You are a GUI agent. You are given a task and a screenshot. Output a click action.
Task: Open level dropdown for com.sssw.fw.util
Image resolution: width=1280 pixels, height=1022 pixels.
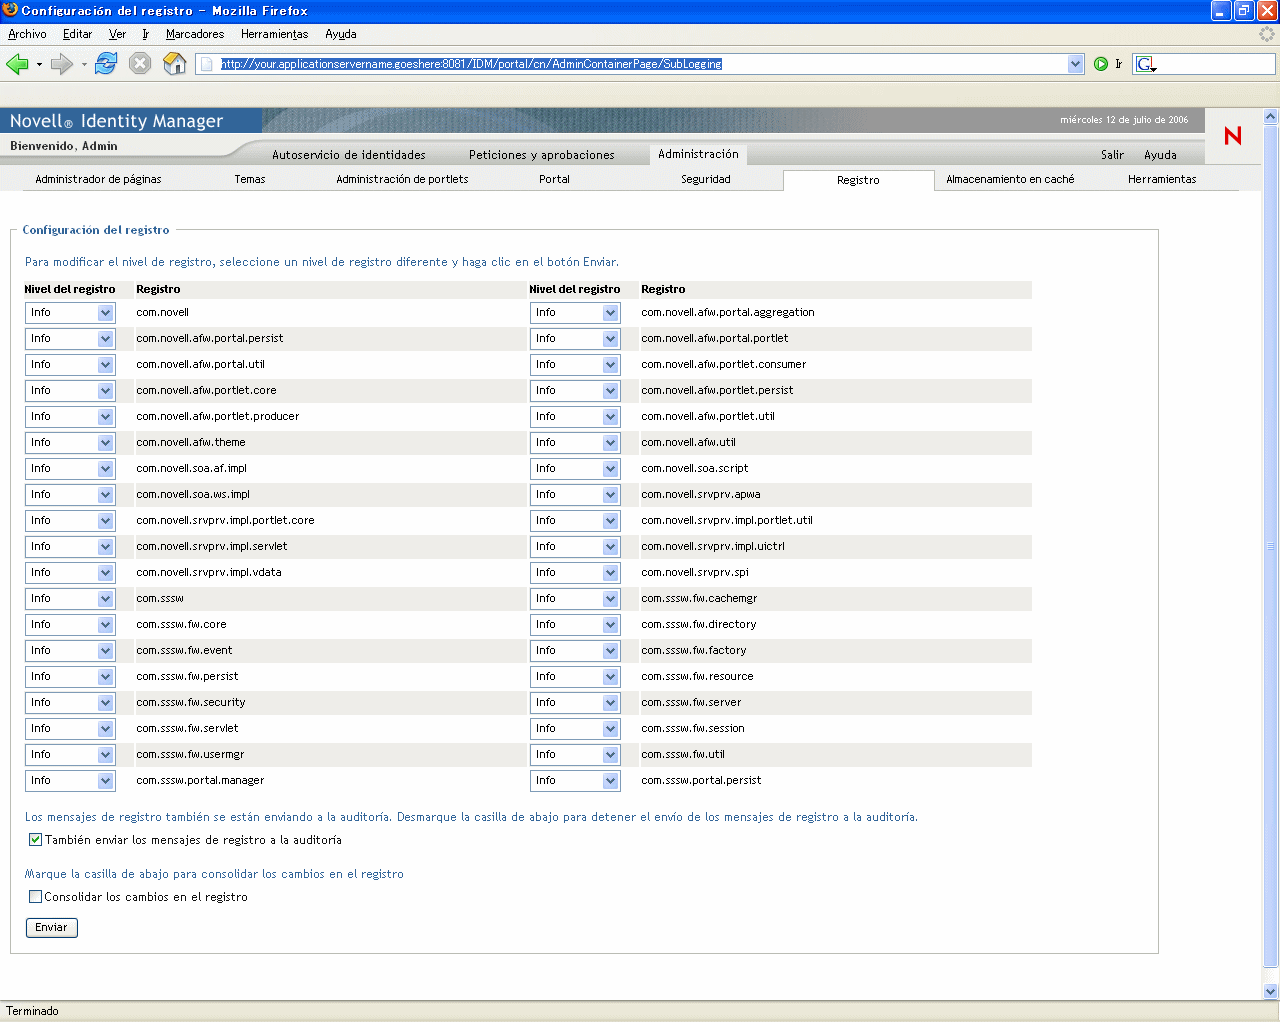[575, 755]
